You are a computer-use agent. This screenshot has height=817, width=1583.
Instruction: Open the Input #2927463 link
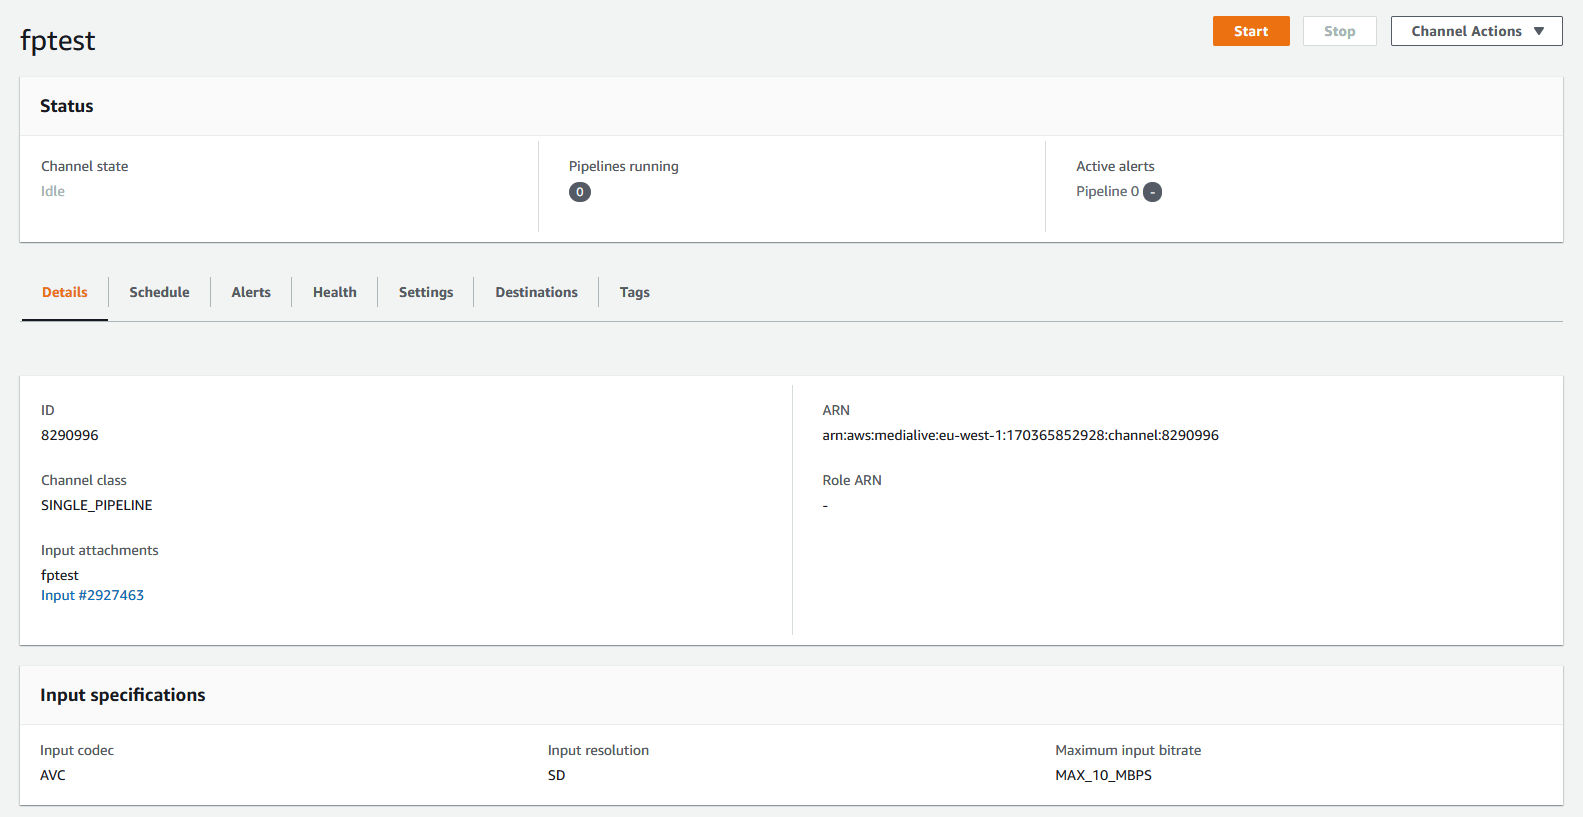92,595
